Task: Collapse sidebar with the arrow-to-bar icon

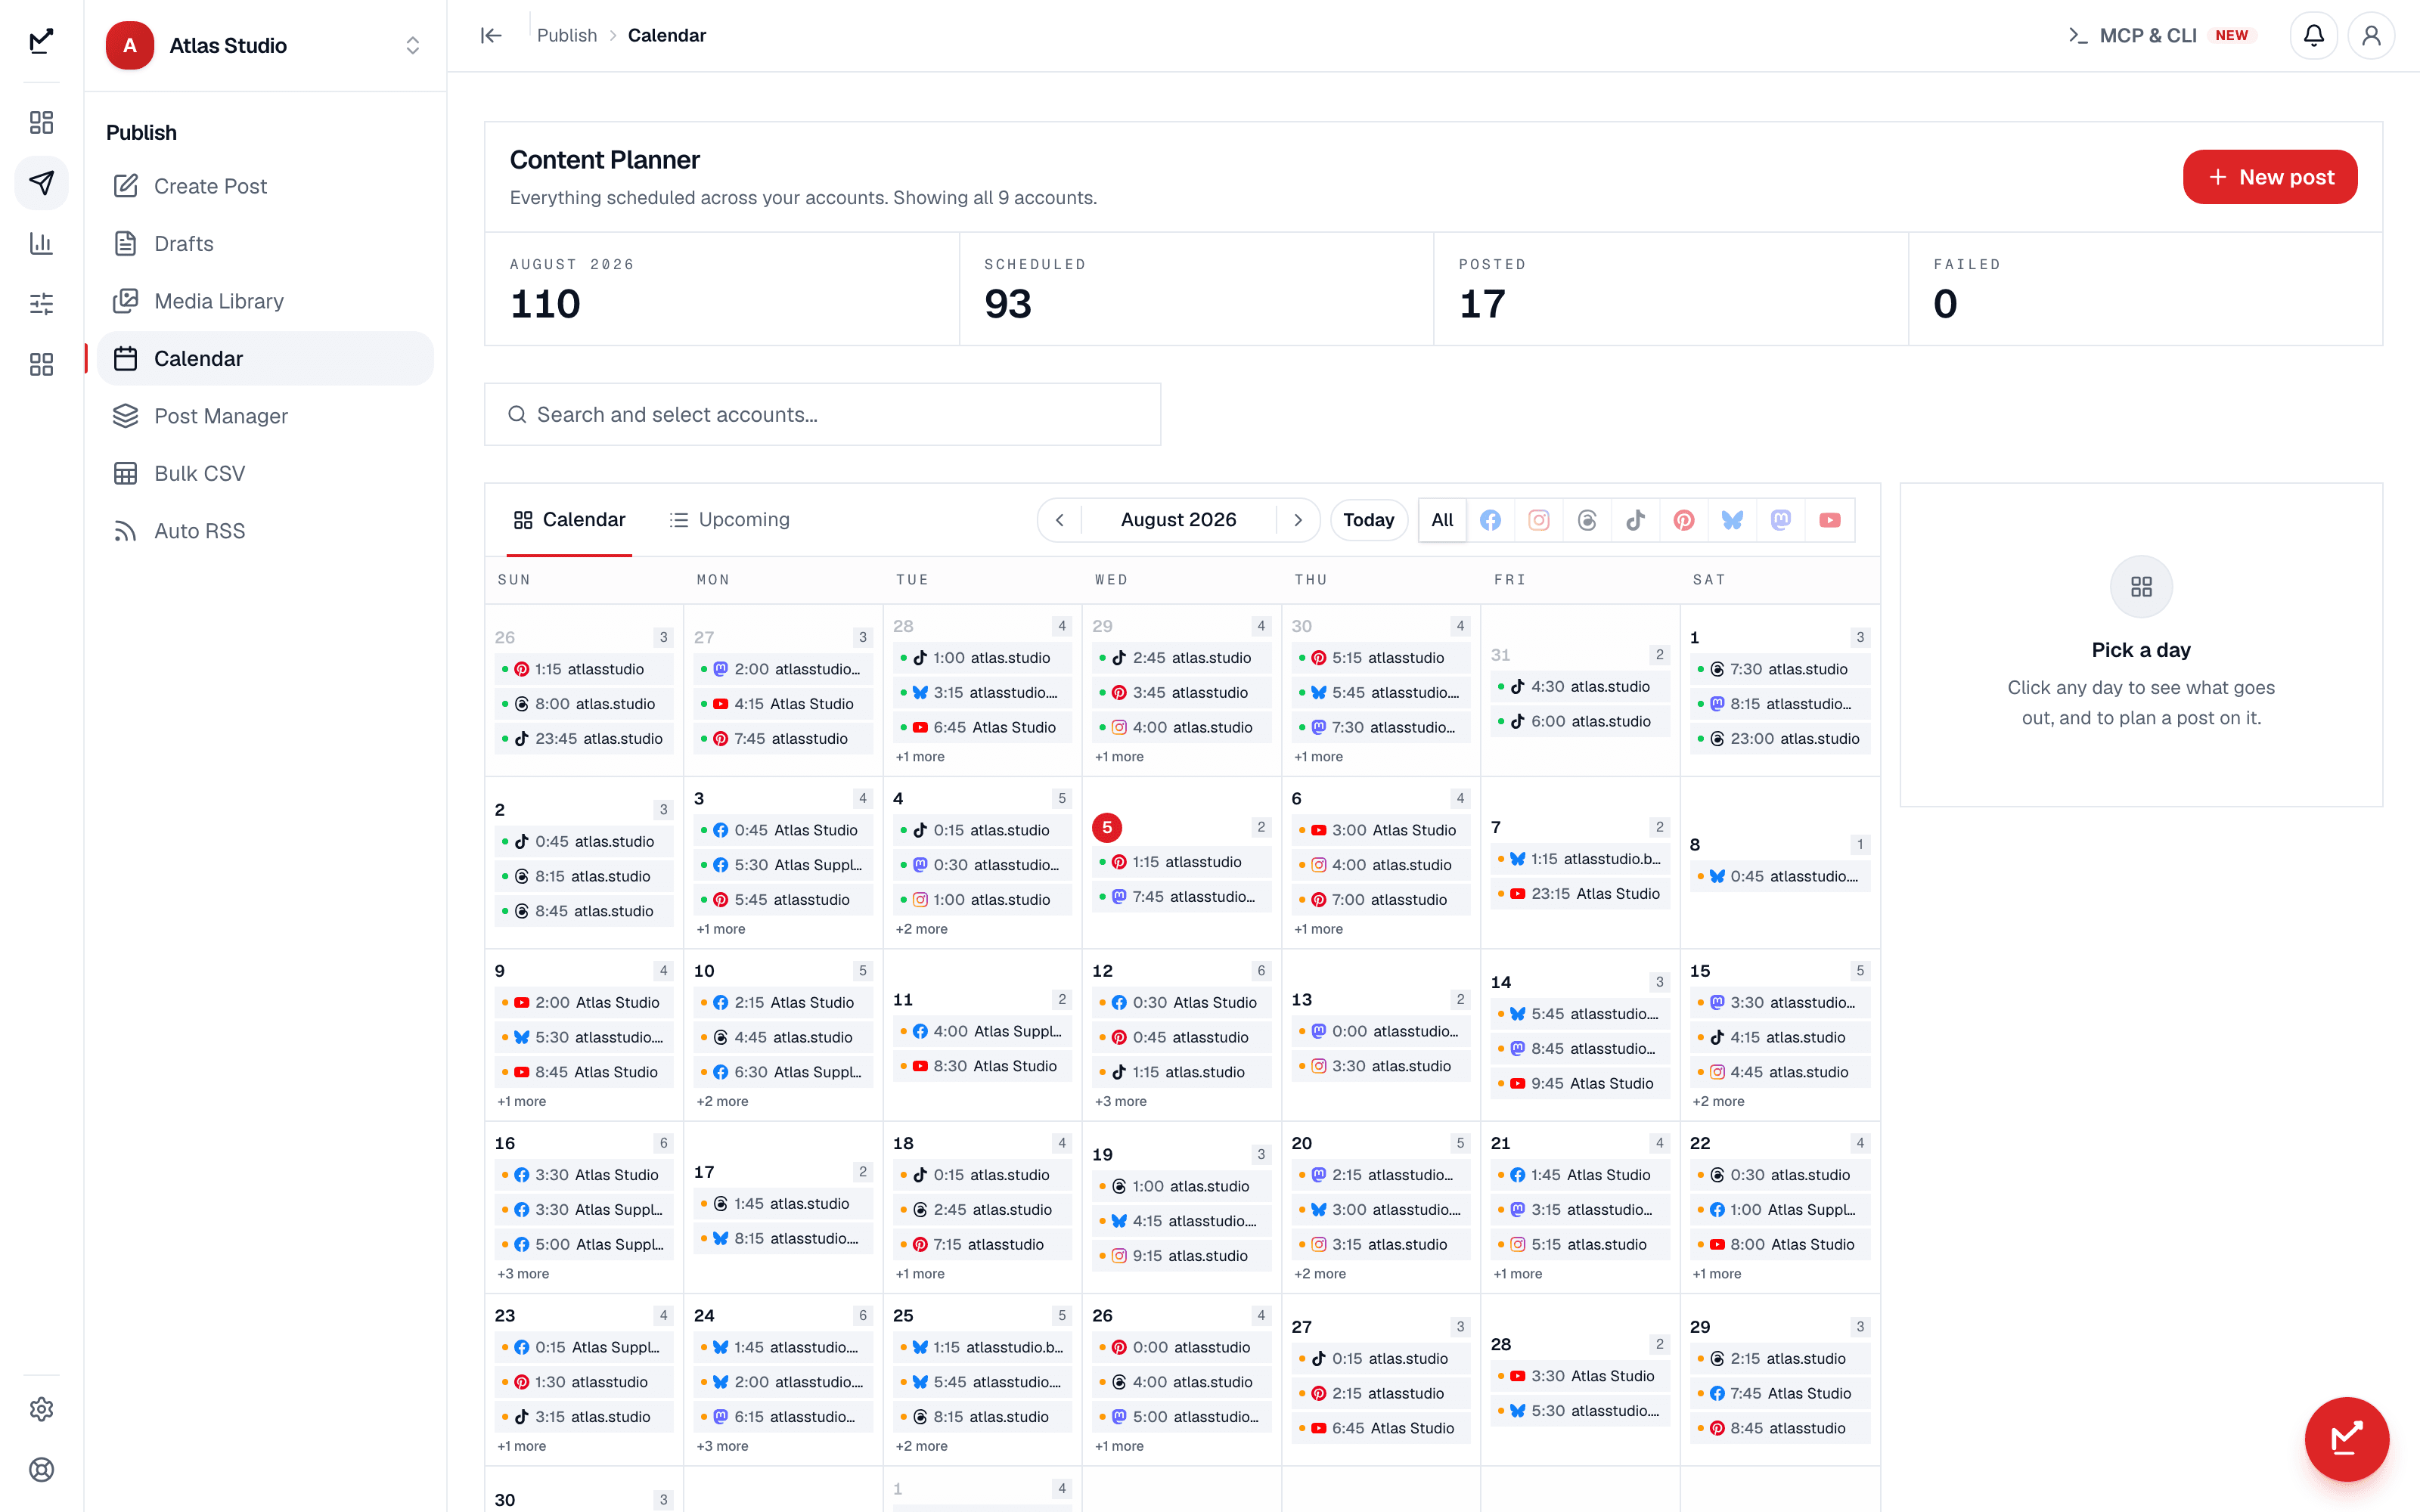Action: tap(490, 36)
